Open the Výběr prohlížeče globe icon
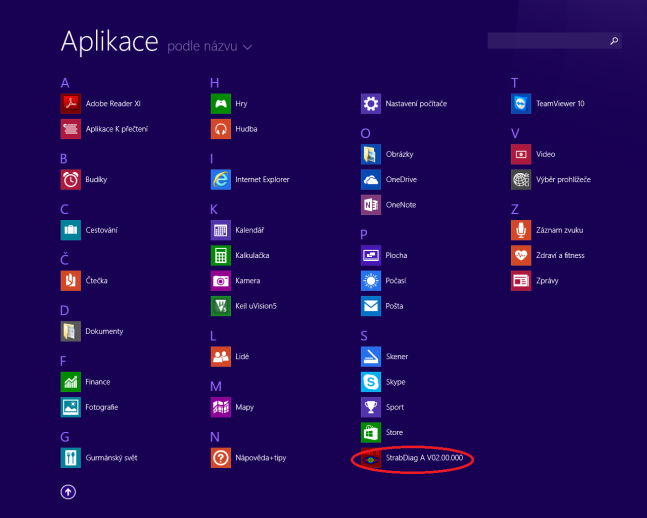Viewport: 647px width, 518px height. [521, 180]
